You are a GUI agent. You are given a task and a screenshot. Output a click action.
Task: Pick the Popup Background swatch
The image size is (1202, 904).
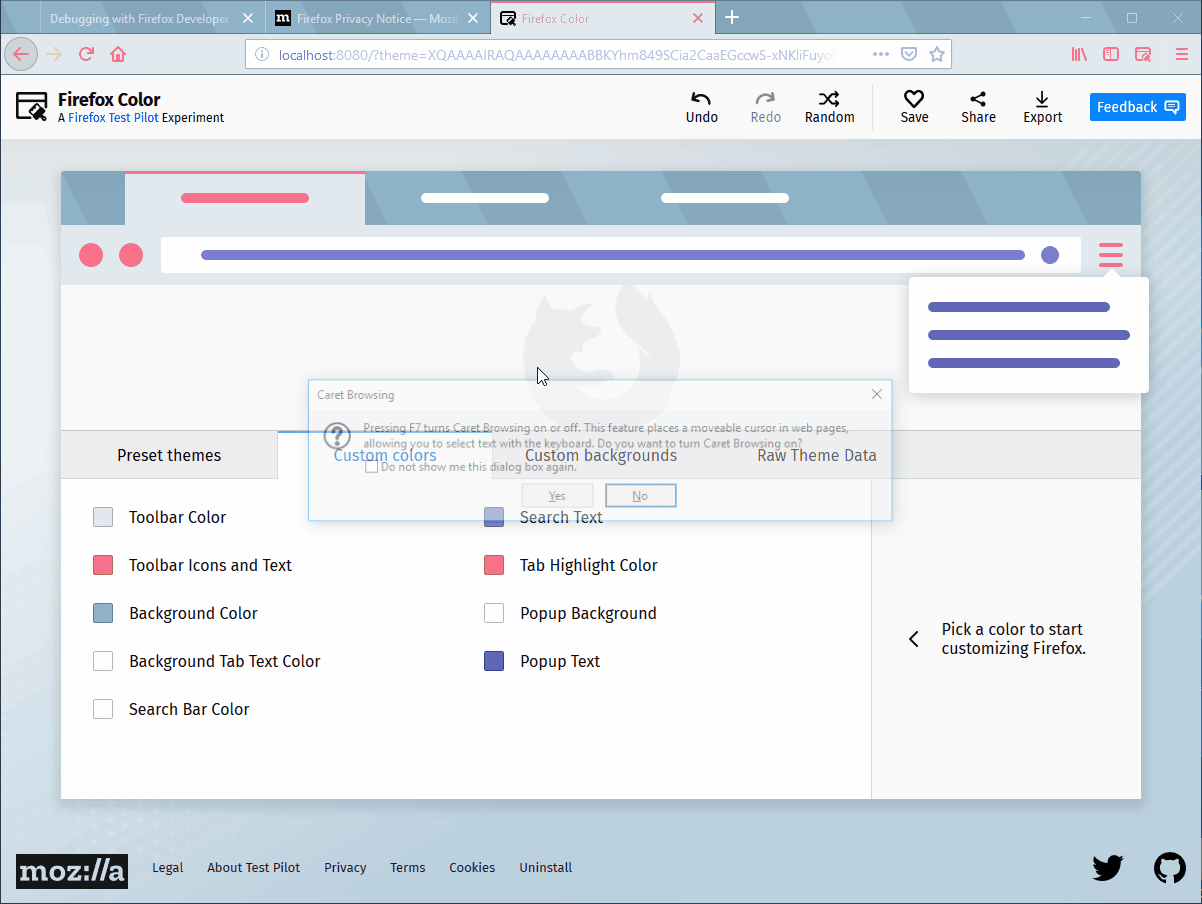pyautogui.click(x=494, y=613)
